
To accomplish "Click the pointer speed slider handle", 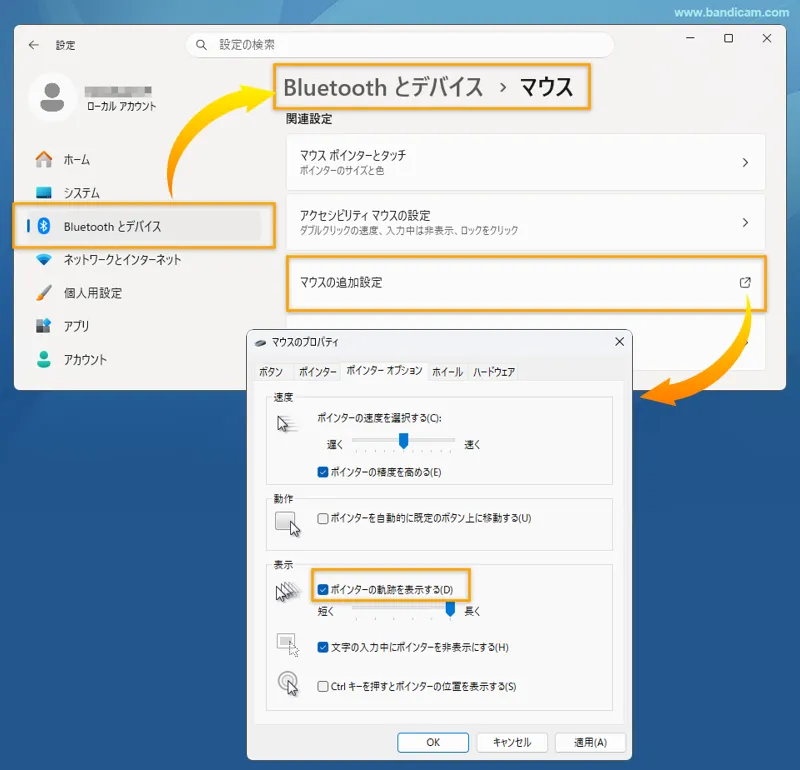I will tap(404, 441).
